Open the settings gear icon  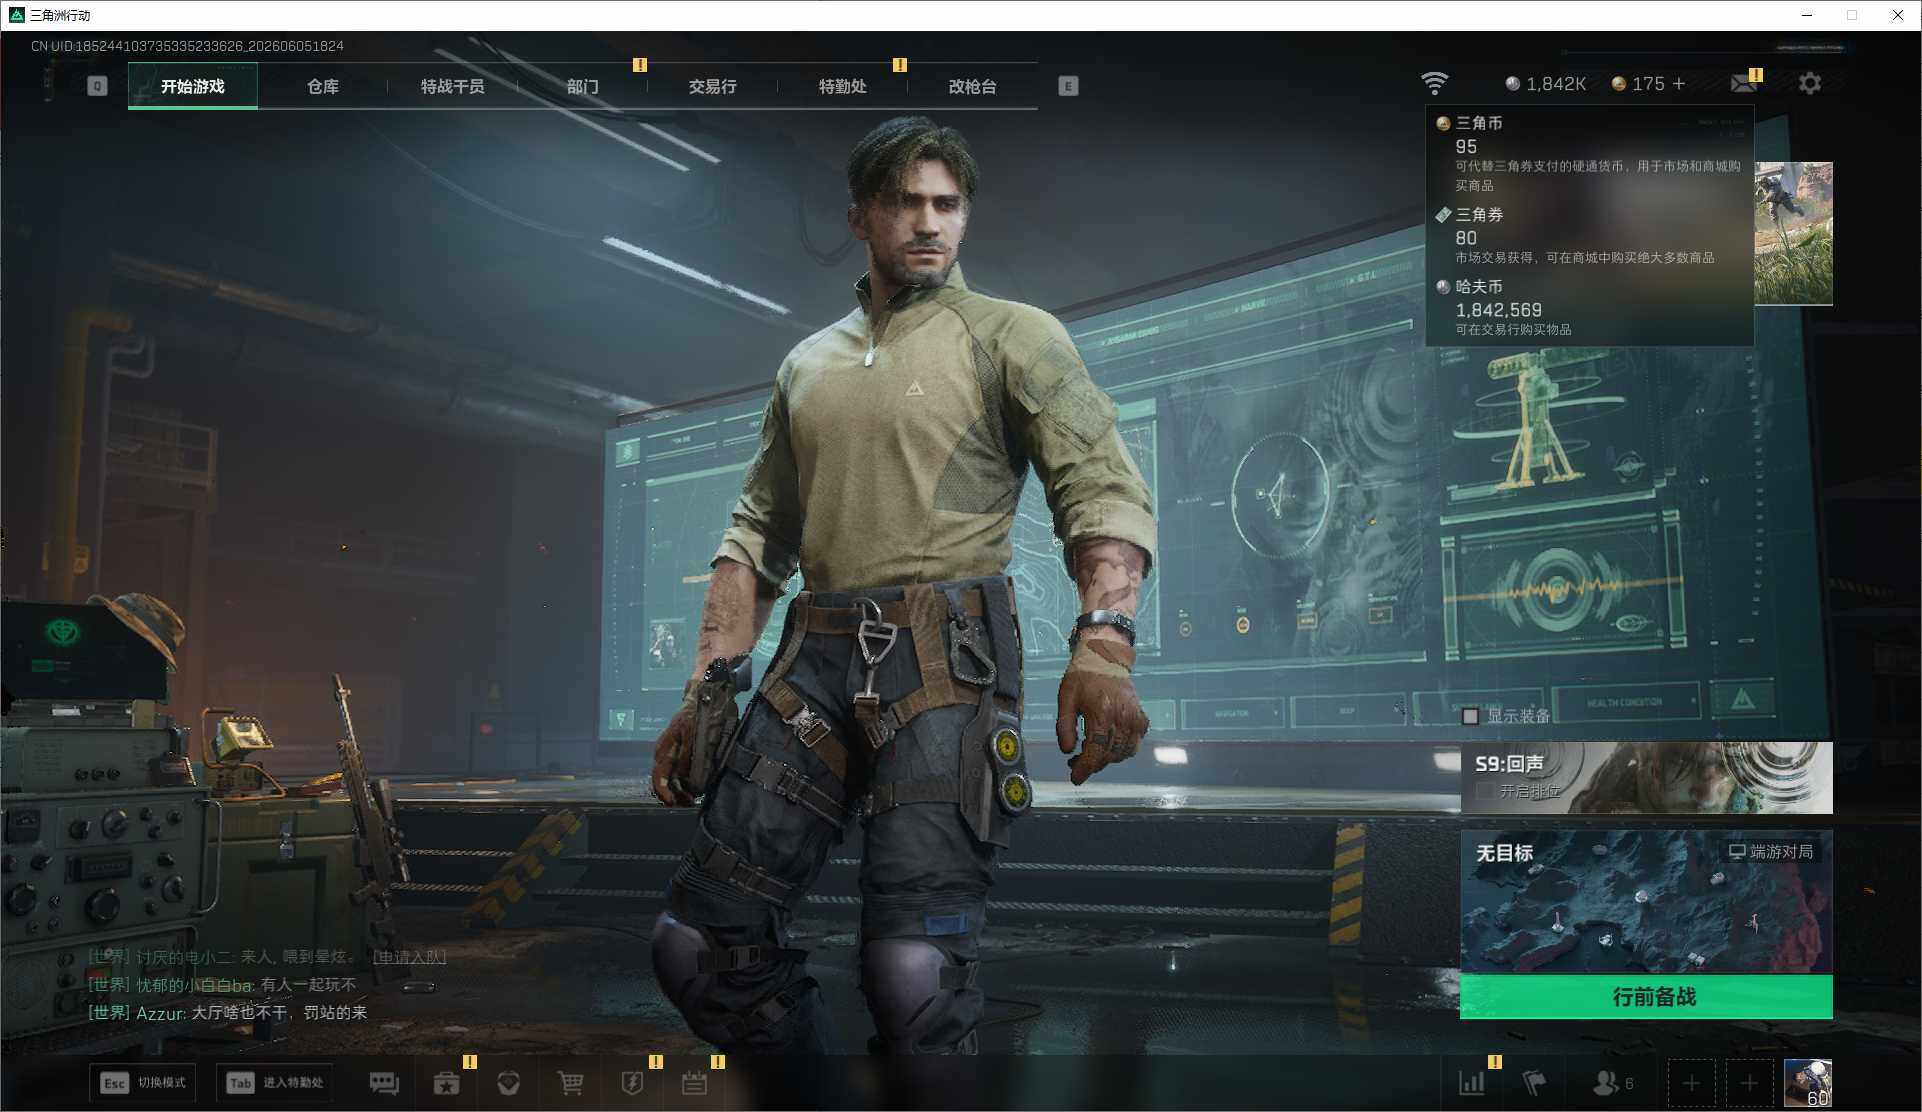coord(1810,83)
